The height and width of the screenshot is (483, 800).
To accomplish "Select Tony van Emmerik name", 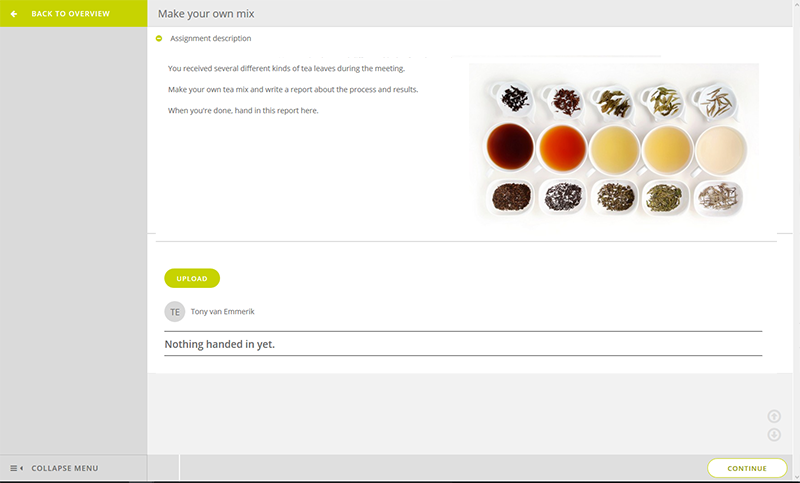I will [x=222, y=312].
